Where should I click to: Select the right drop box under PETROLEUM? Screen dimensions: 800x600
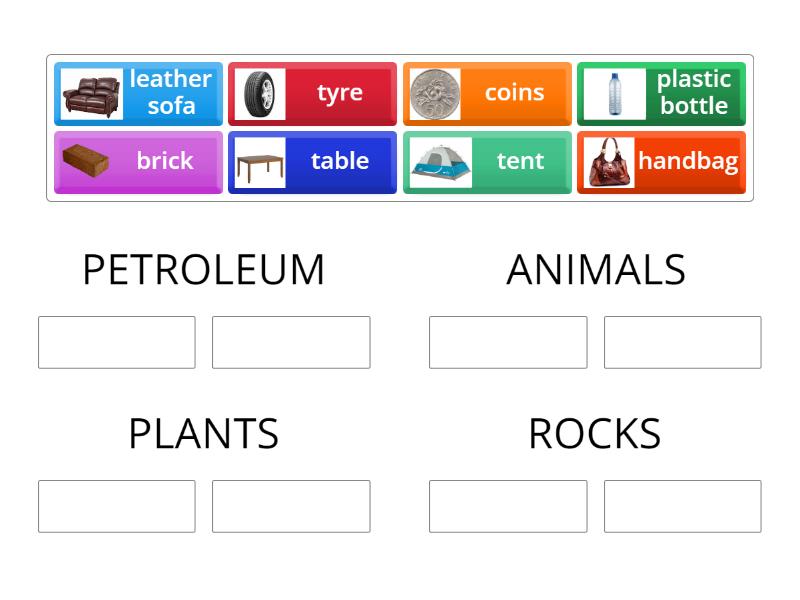291,342
